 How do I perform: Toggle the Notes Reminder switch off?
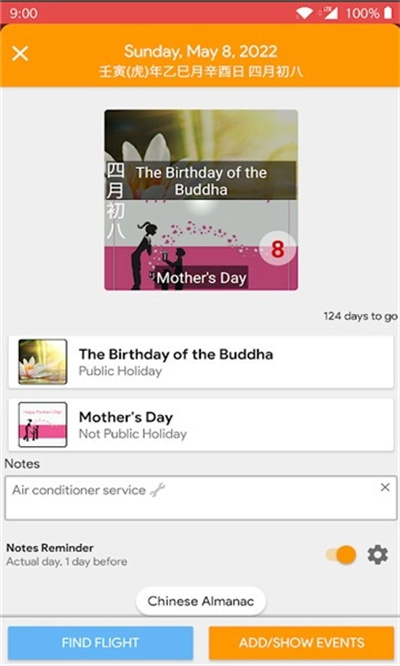[341, 555]
